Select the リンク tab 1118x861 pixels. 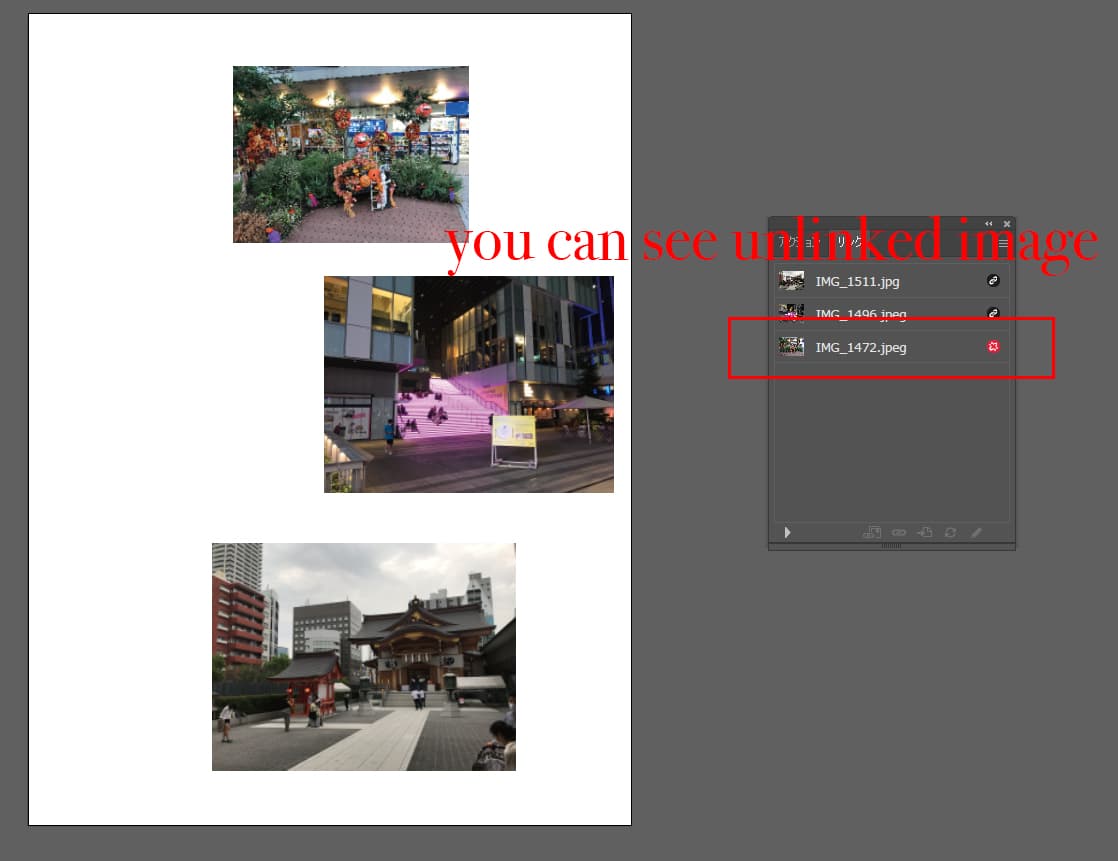[x=850, y=242]
